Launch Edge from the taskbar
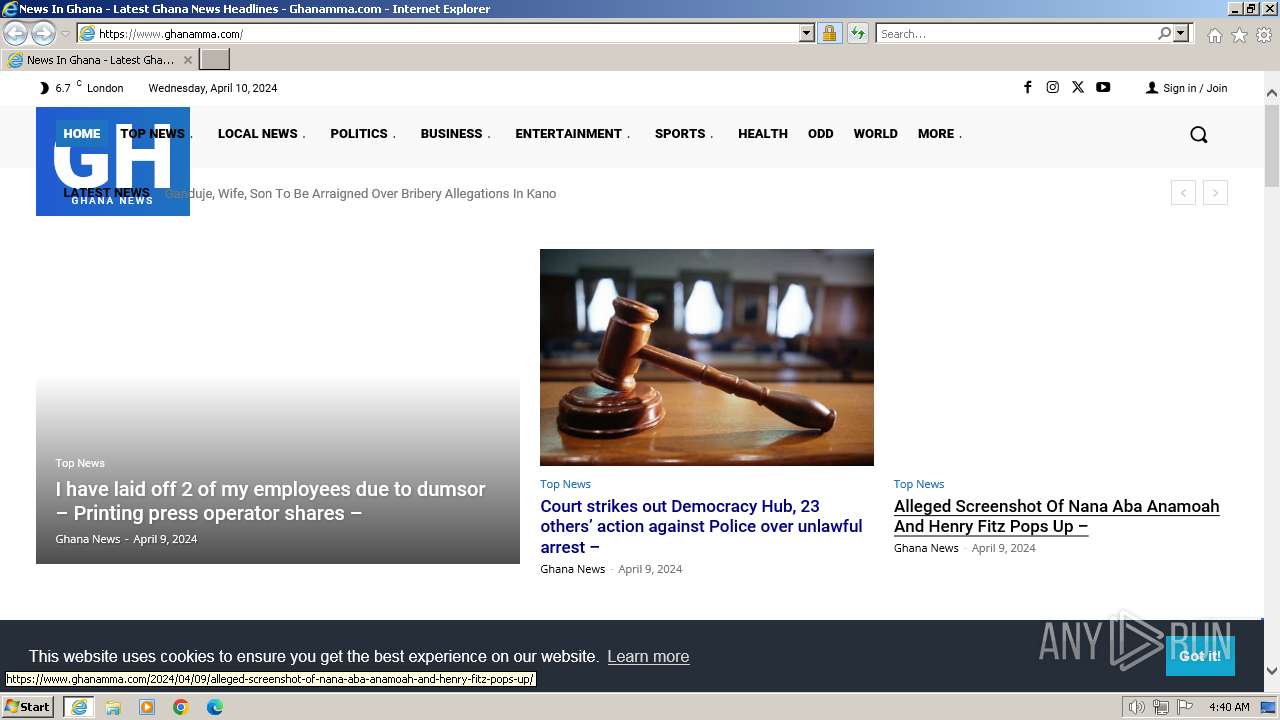 pos(215,707)
